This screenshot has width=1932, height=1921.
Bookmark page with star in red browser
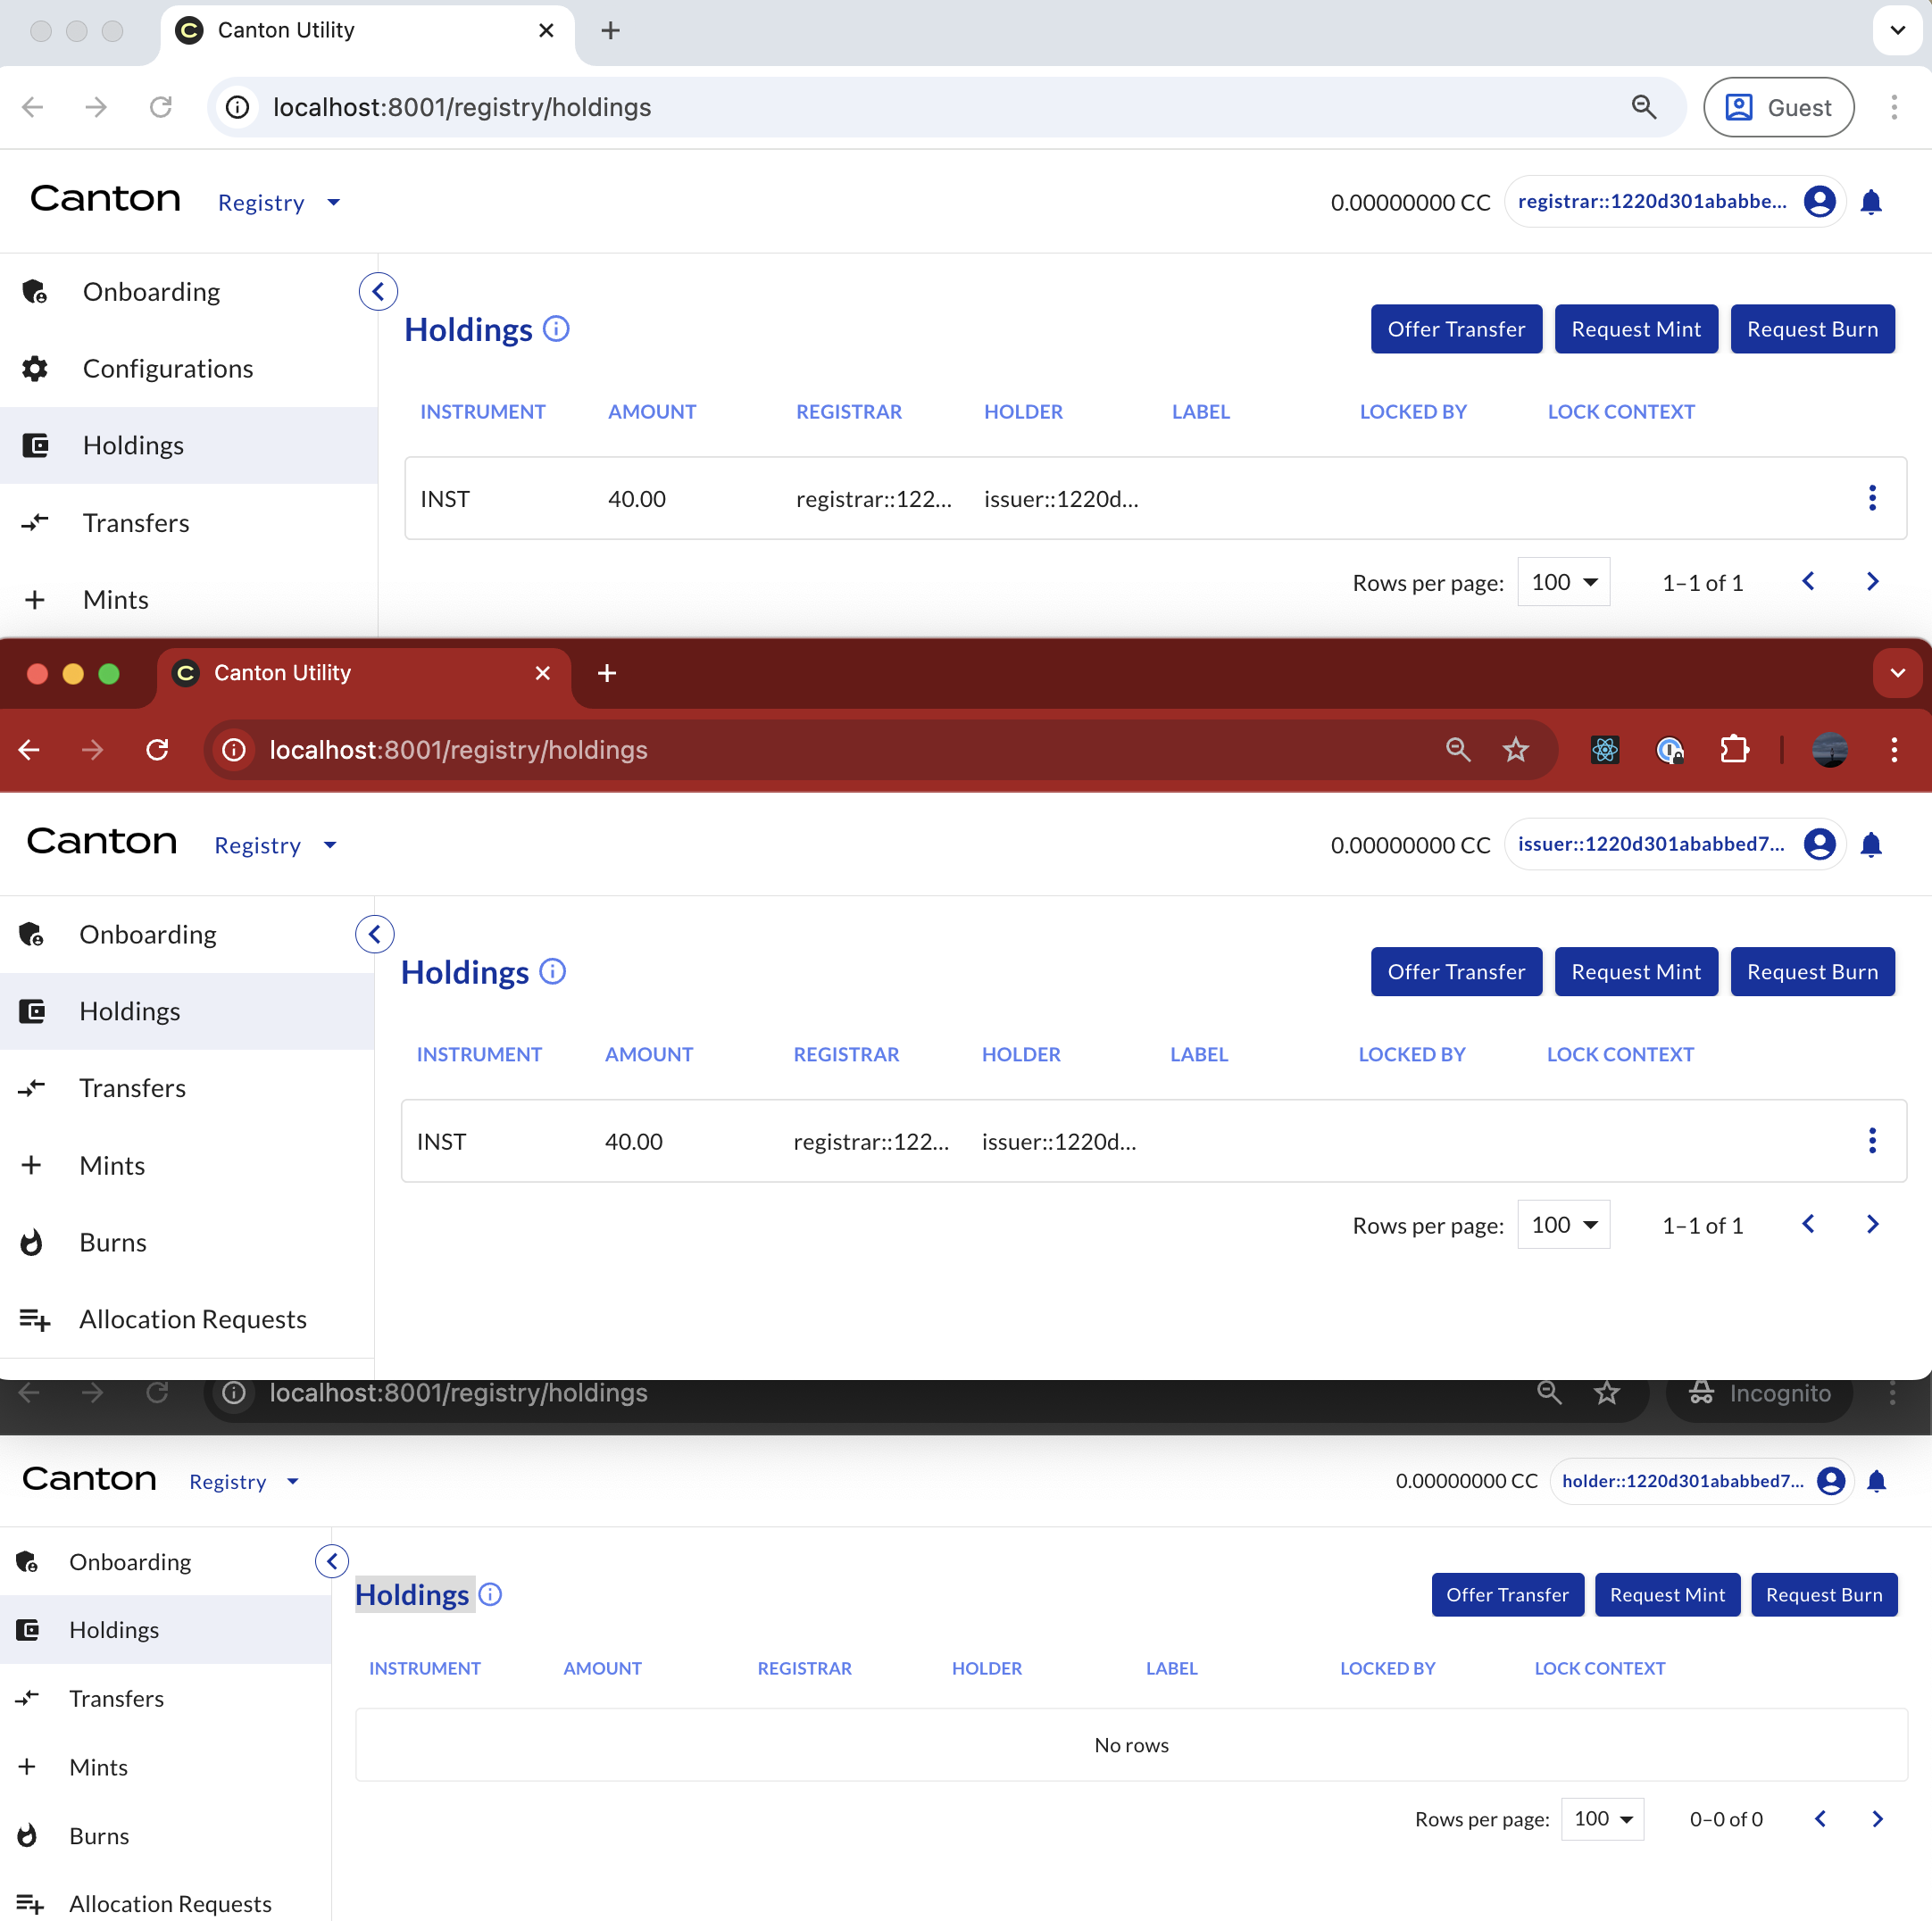point(1515,750)
